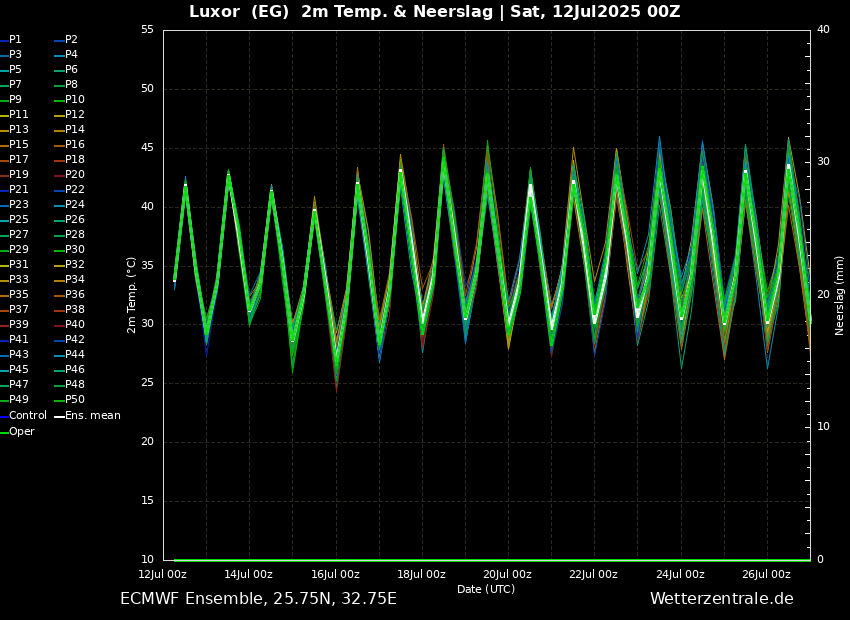Screen dimensions: 850x620
Task: Select the Ens. mean legend entry
Action: click(92, 415)
